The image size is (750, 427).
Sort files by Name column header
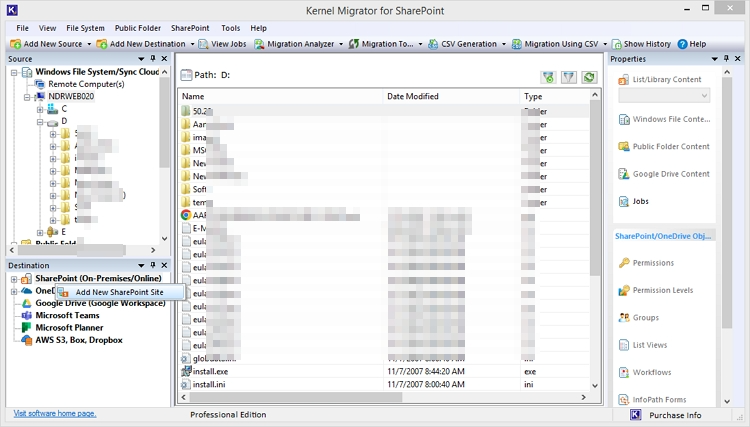pyautogui.click(x=280, y=96)
